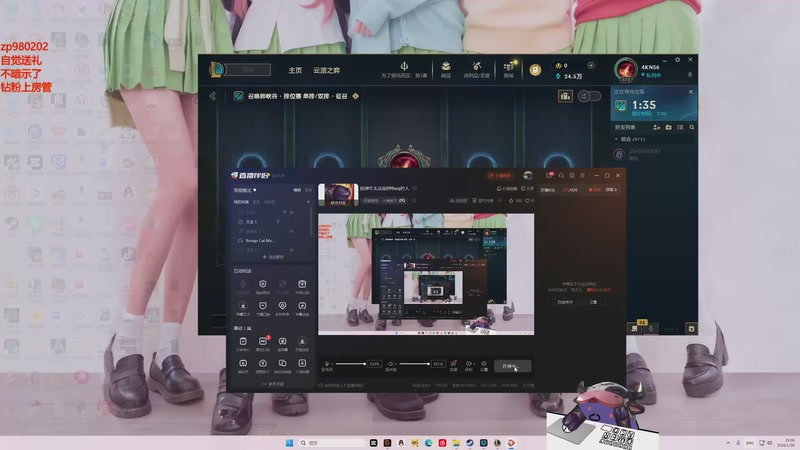Search the friends list magnifier icon
Viewport: 800px width, 450px height.
click(x=692, y=127)
